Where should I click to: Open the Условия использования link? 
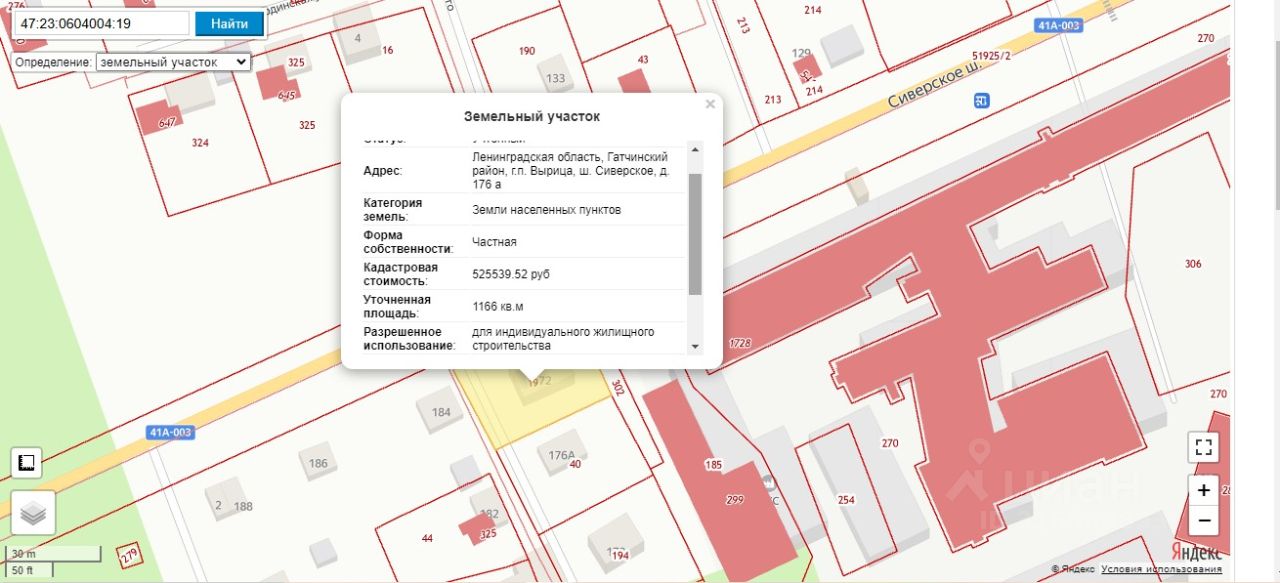[1161, 569]
